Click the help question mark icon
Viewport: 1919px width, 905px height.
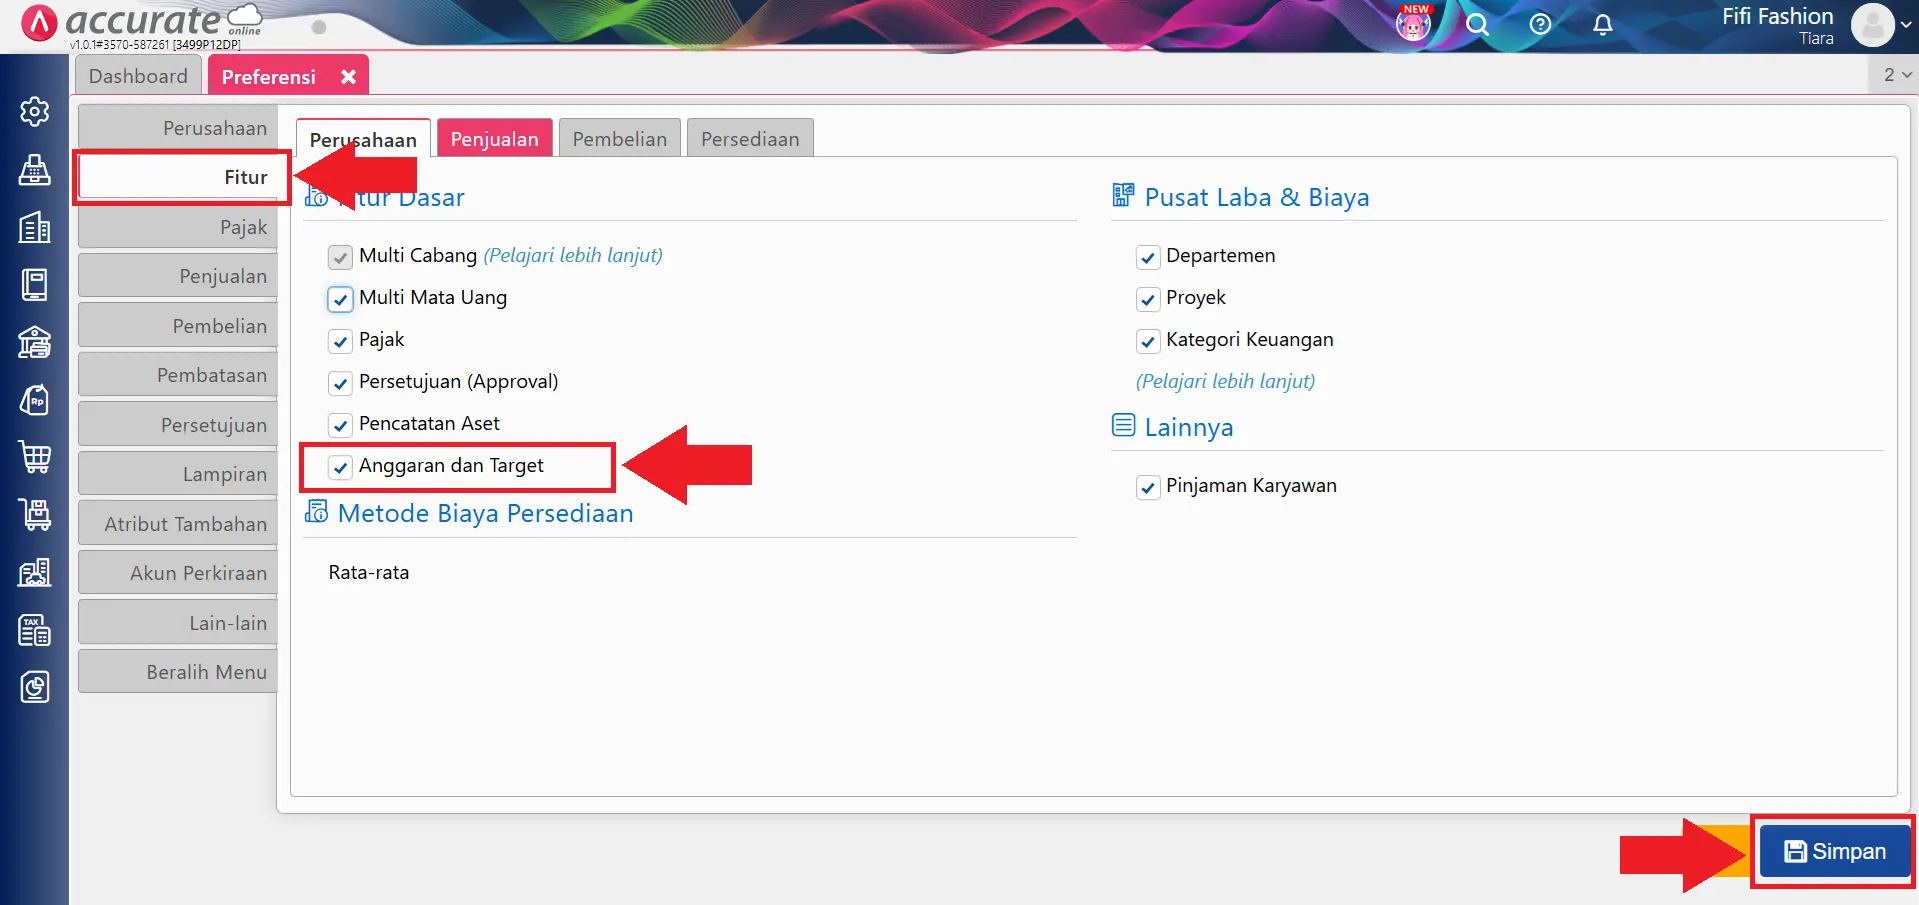1540,25
